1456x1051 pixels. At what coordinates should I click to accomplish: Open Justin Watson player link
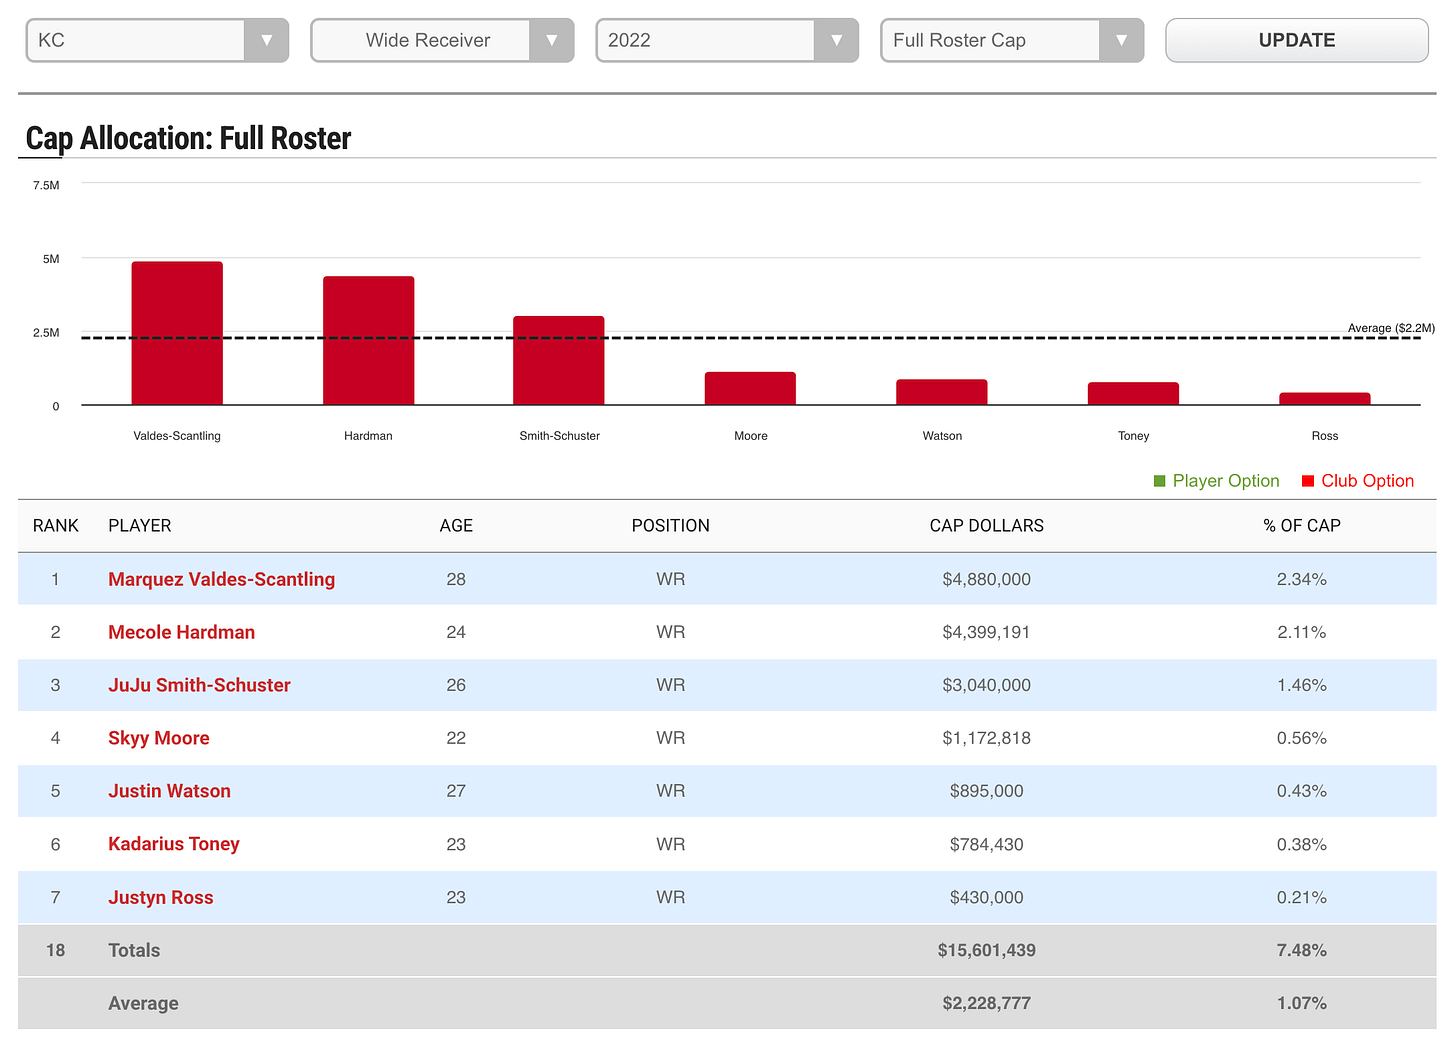pyautogui.click(x=169, y=791)
